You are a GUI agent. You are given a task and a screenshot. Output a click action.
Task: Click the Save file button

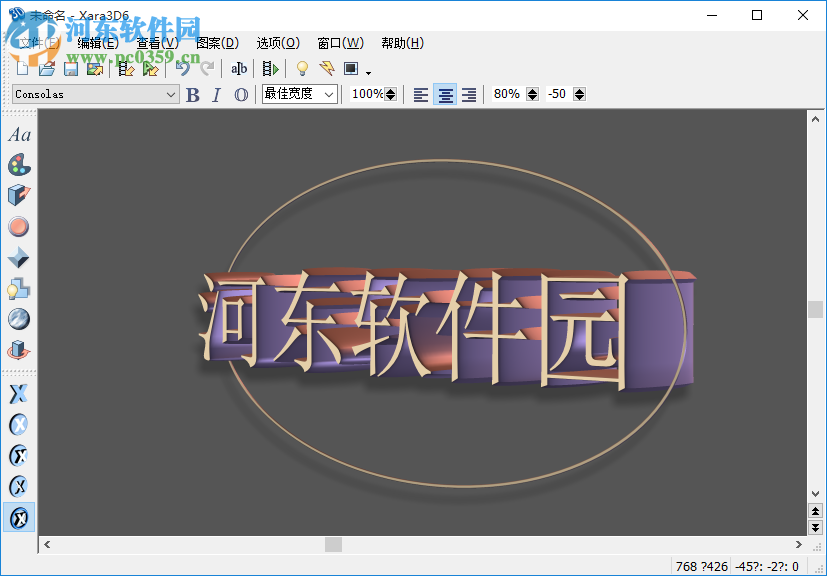click(70, 69)
